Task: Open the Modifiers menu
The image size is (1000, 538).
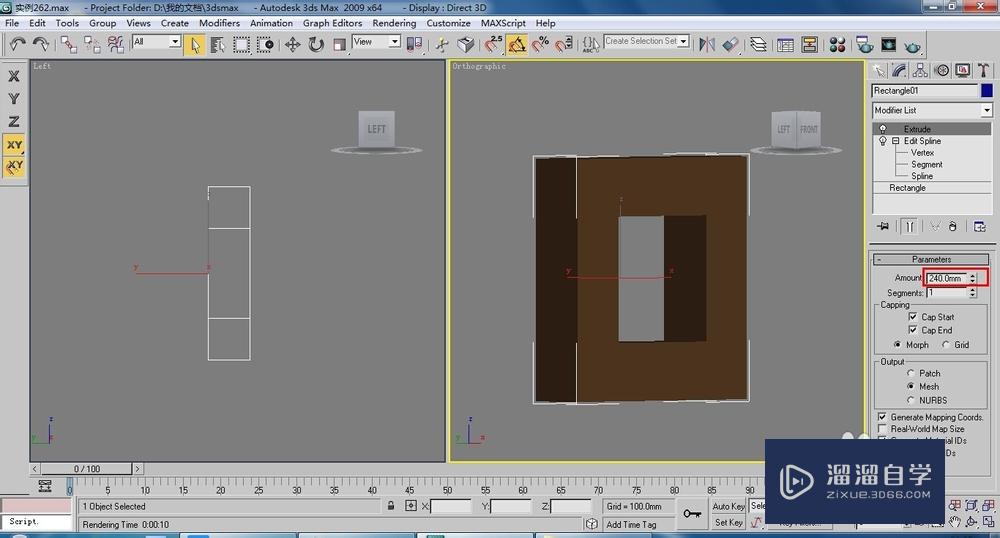Action: coord(219,23)
